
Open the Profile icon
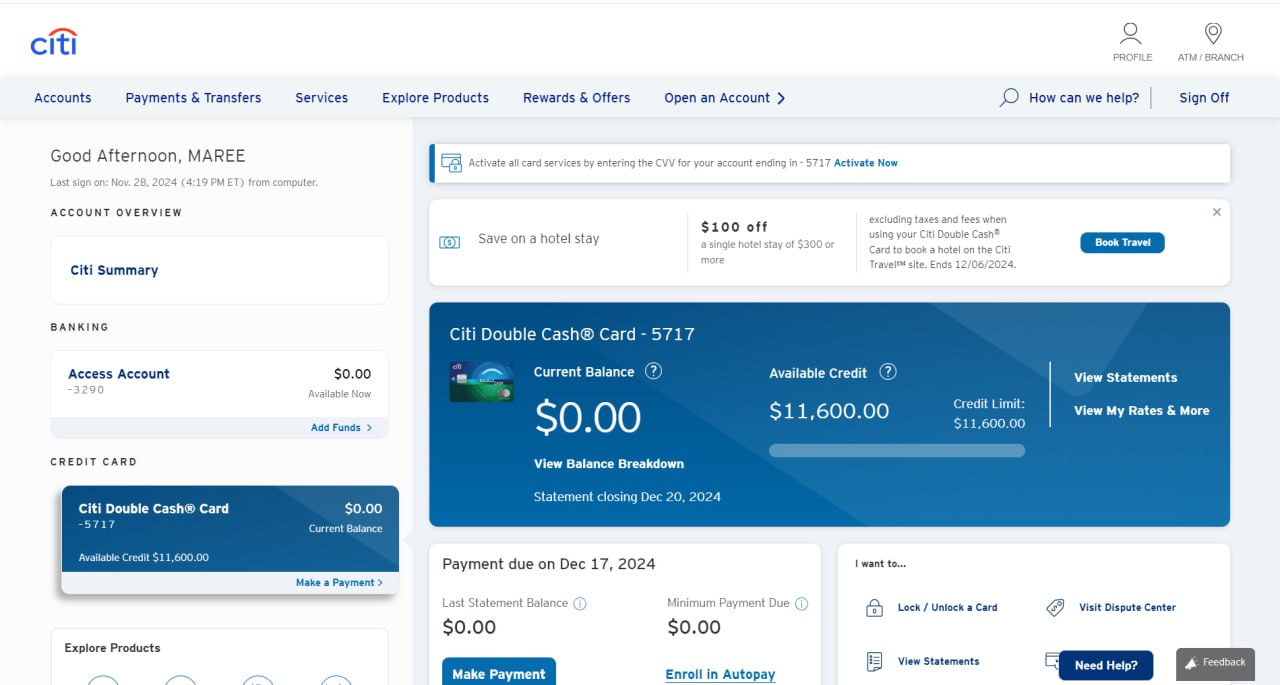pyautogui.click(x=1131, y=34)
